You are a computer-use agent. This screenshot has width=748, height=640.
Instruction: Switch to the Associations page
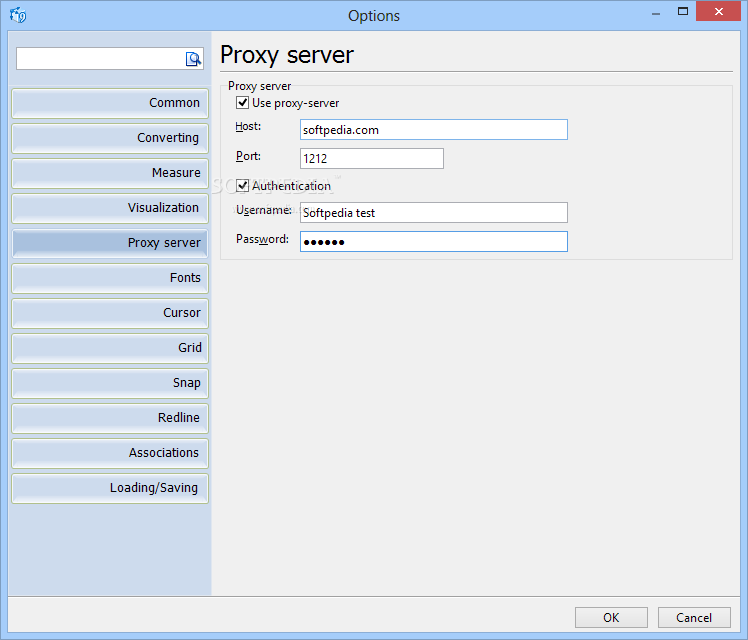coord(110,453)
